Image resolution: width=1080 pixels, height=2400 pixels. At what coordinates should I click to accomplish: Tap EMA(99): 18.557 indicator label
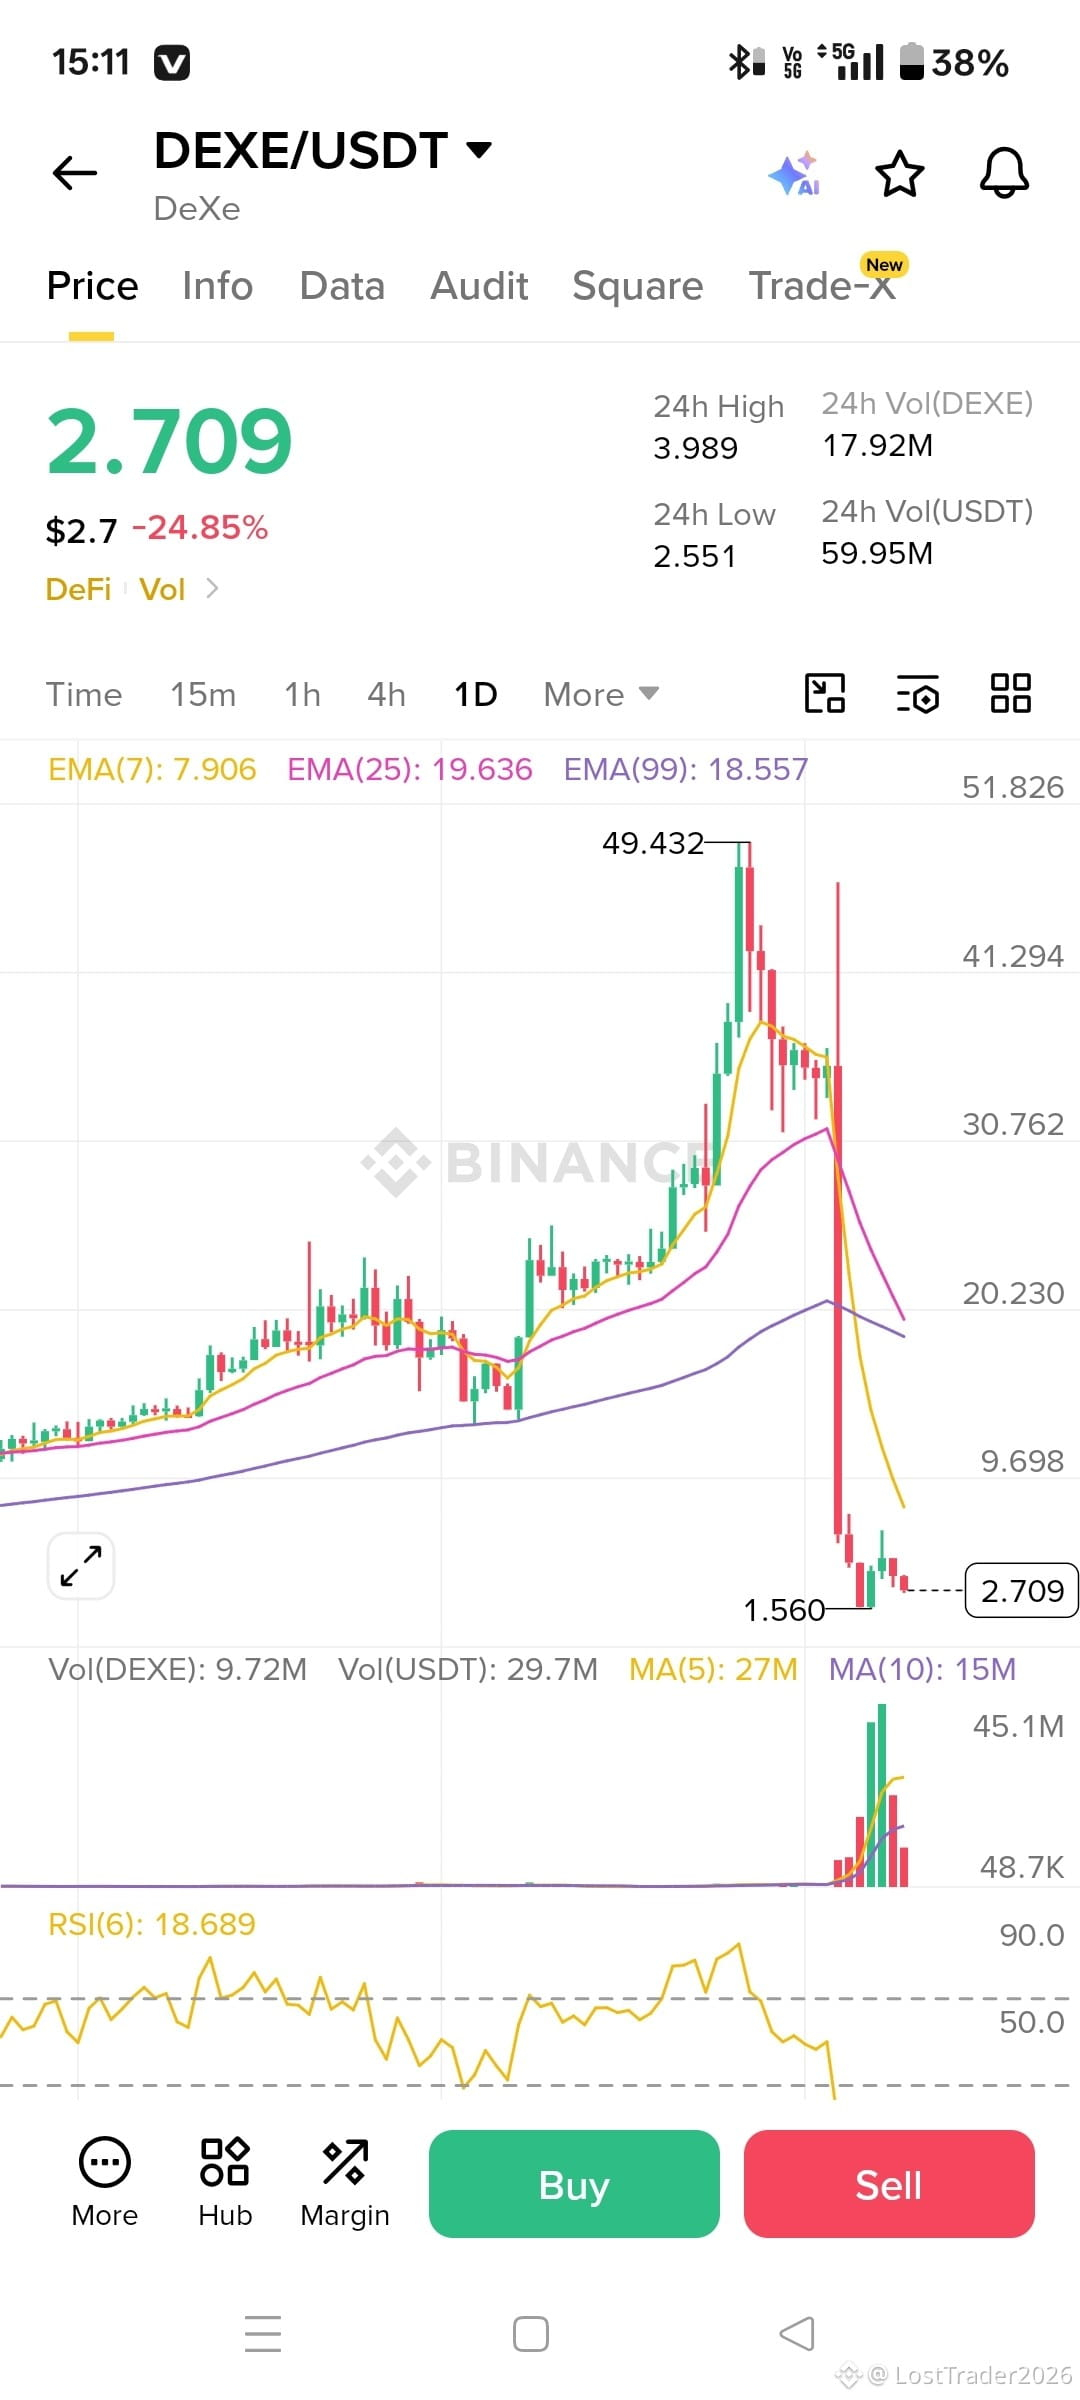686,769
